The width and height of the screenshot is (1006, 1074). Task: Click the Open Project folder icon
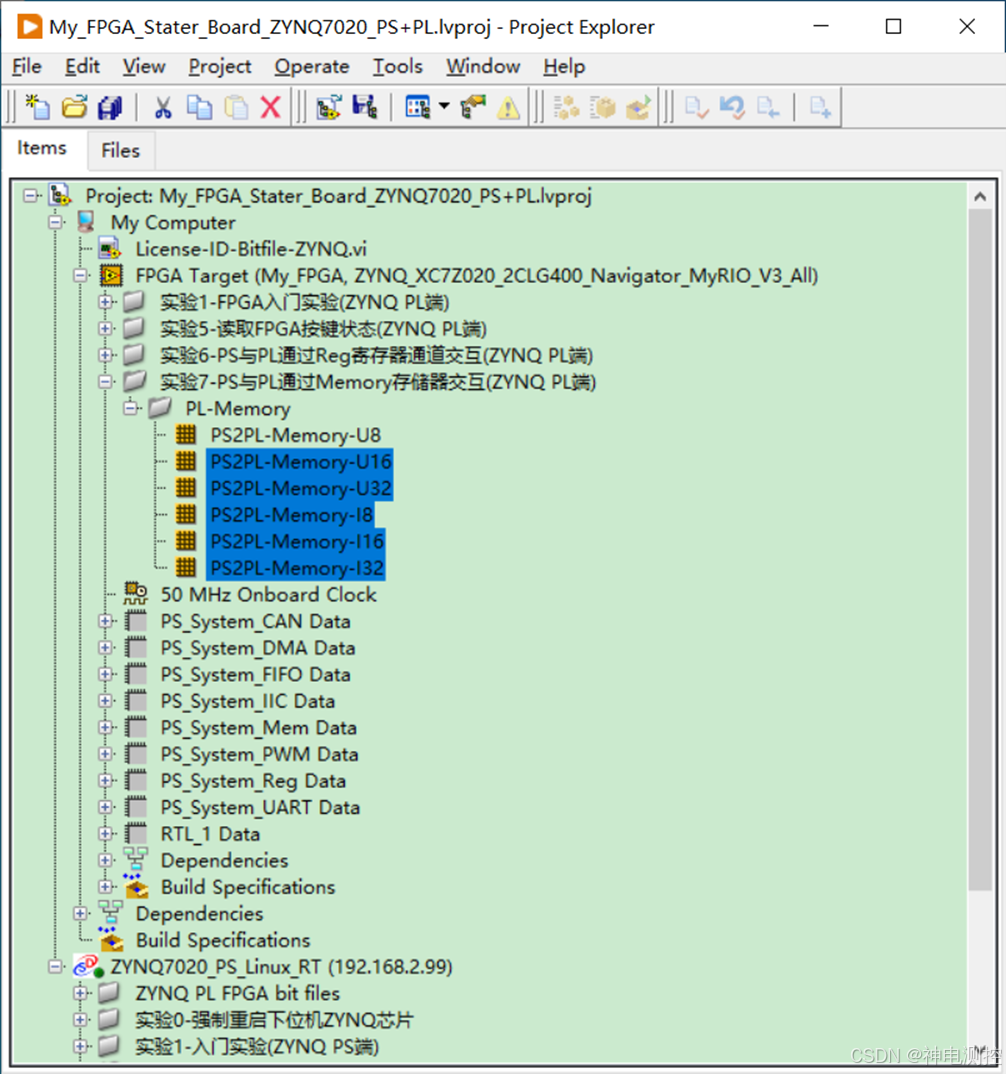click(x=74, y=108)
